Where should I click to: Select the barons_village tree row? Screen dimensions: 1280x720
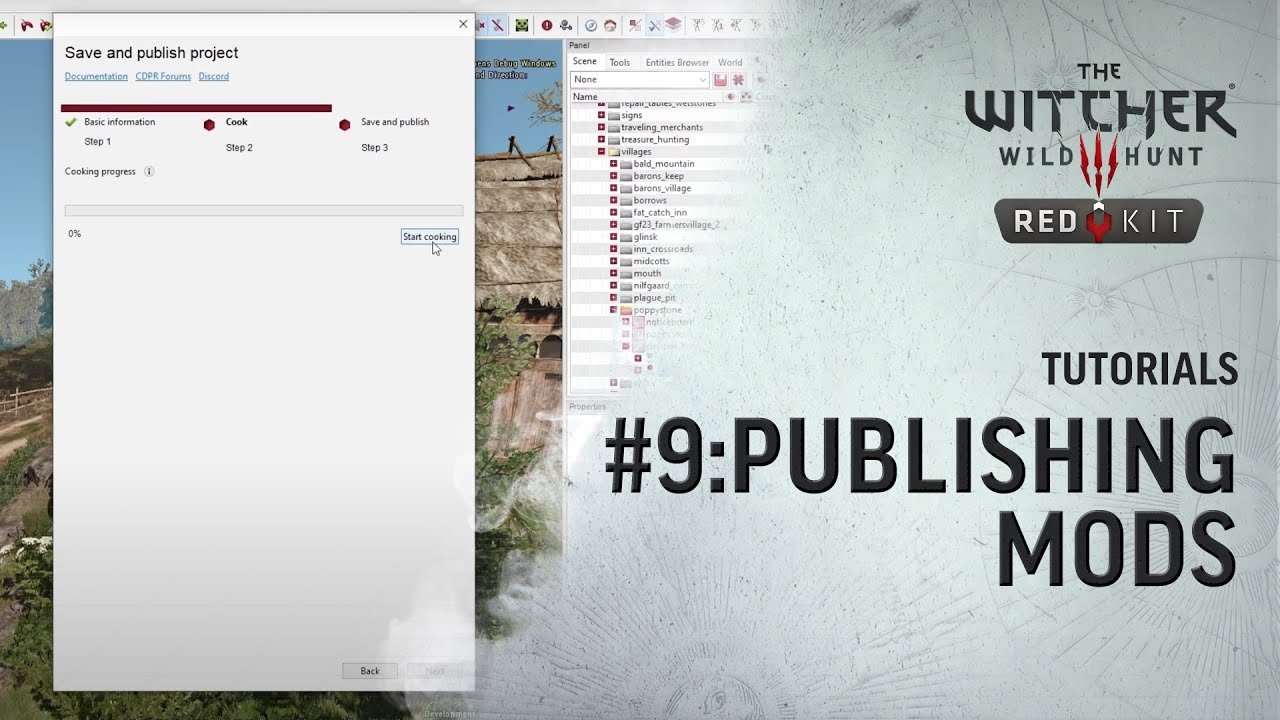[662, 188]
